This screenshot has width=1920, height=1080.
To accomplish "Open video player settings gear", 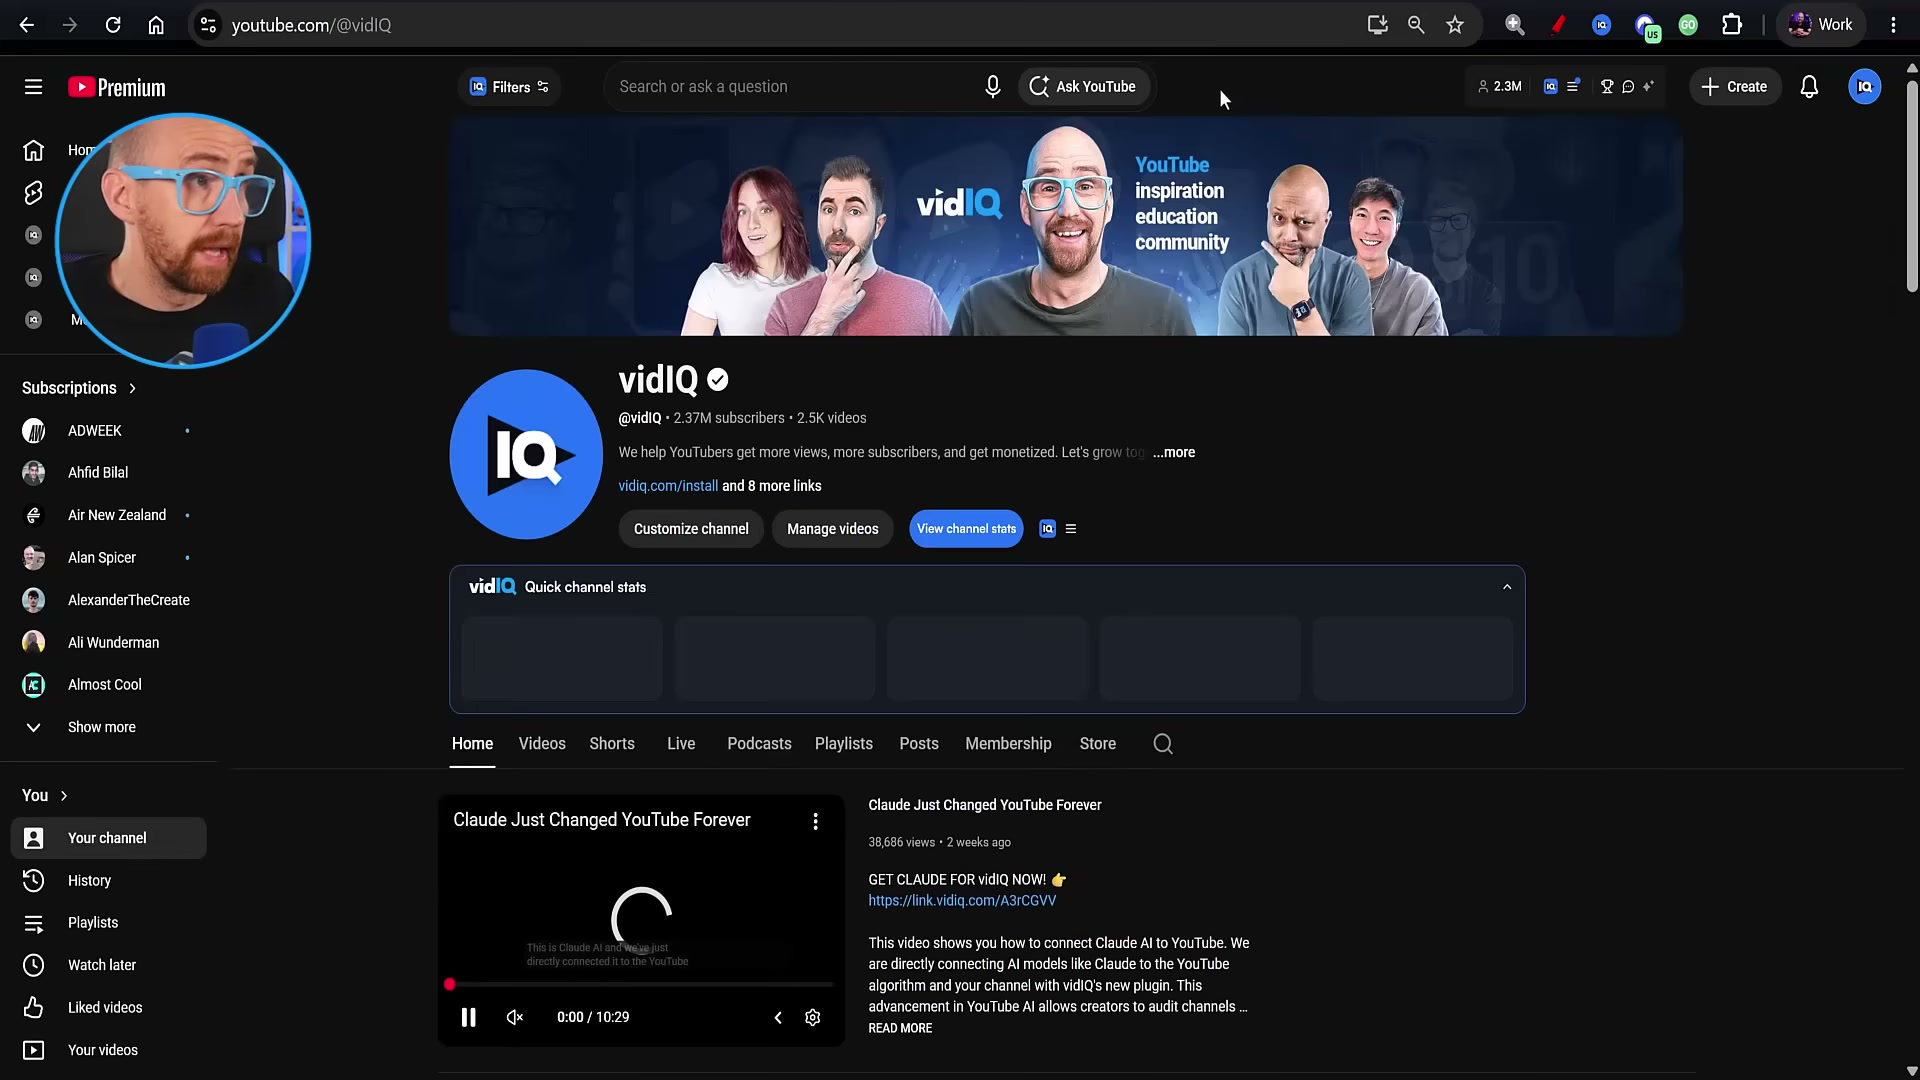I will [812, 1018].
